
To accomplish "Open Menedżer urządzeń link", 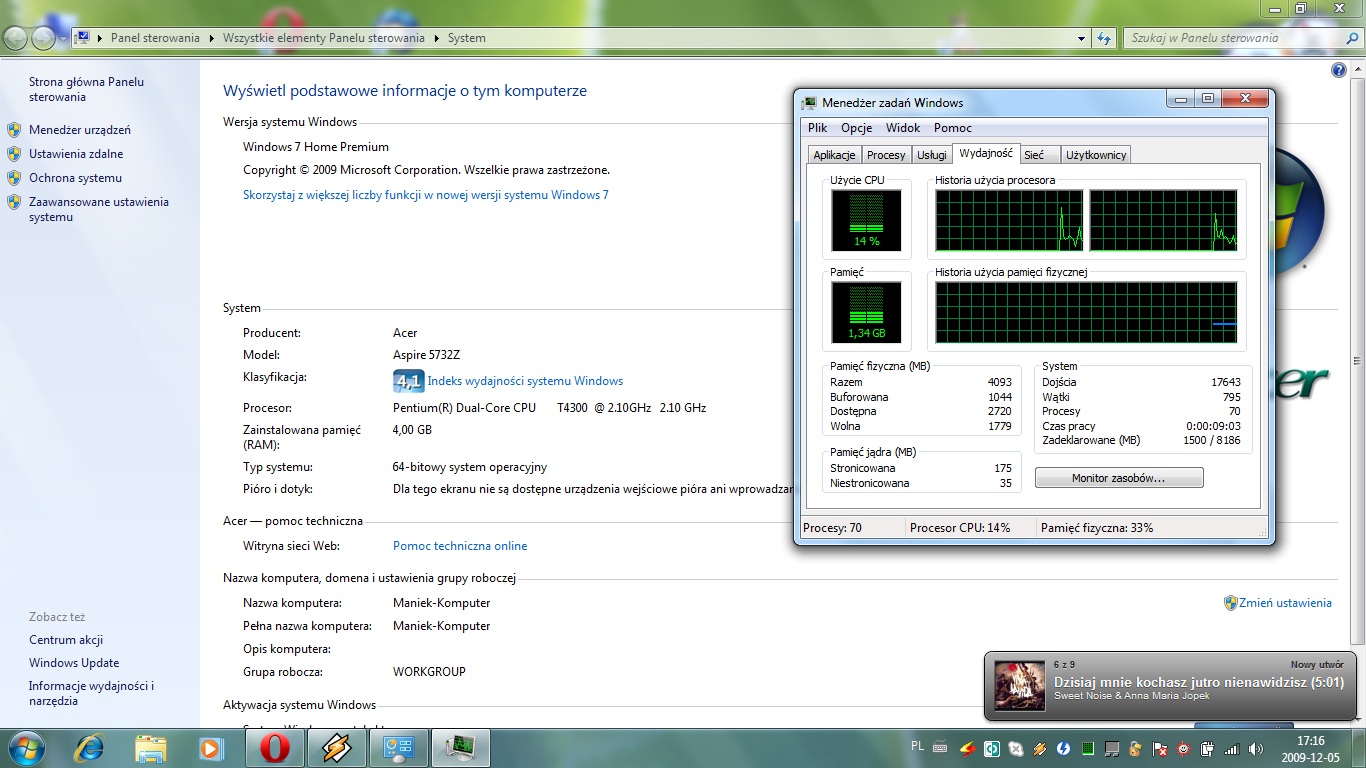I will tap(80, 130).
